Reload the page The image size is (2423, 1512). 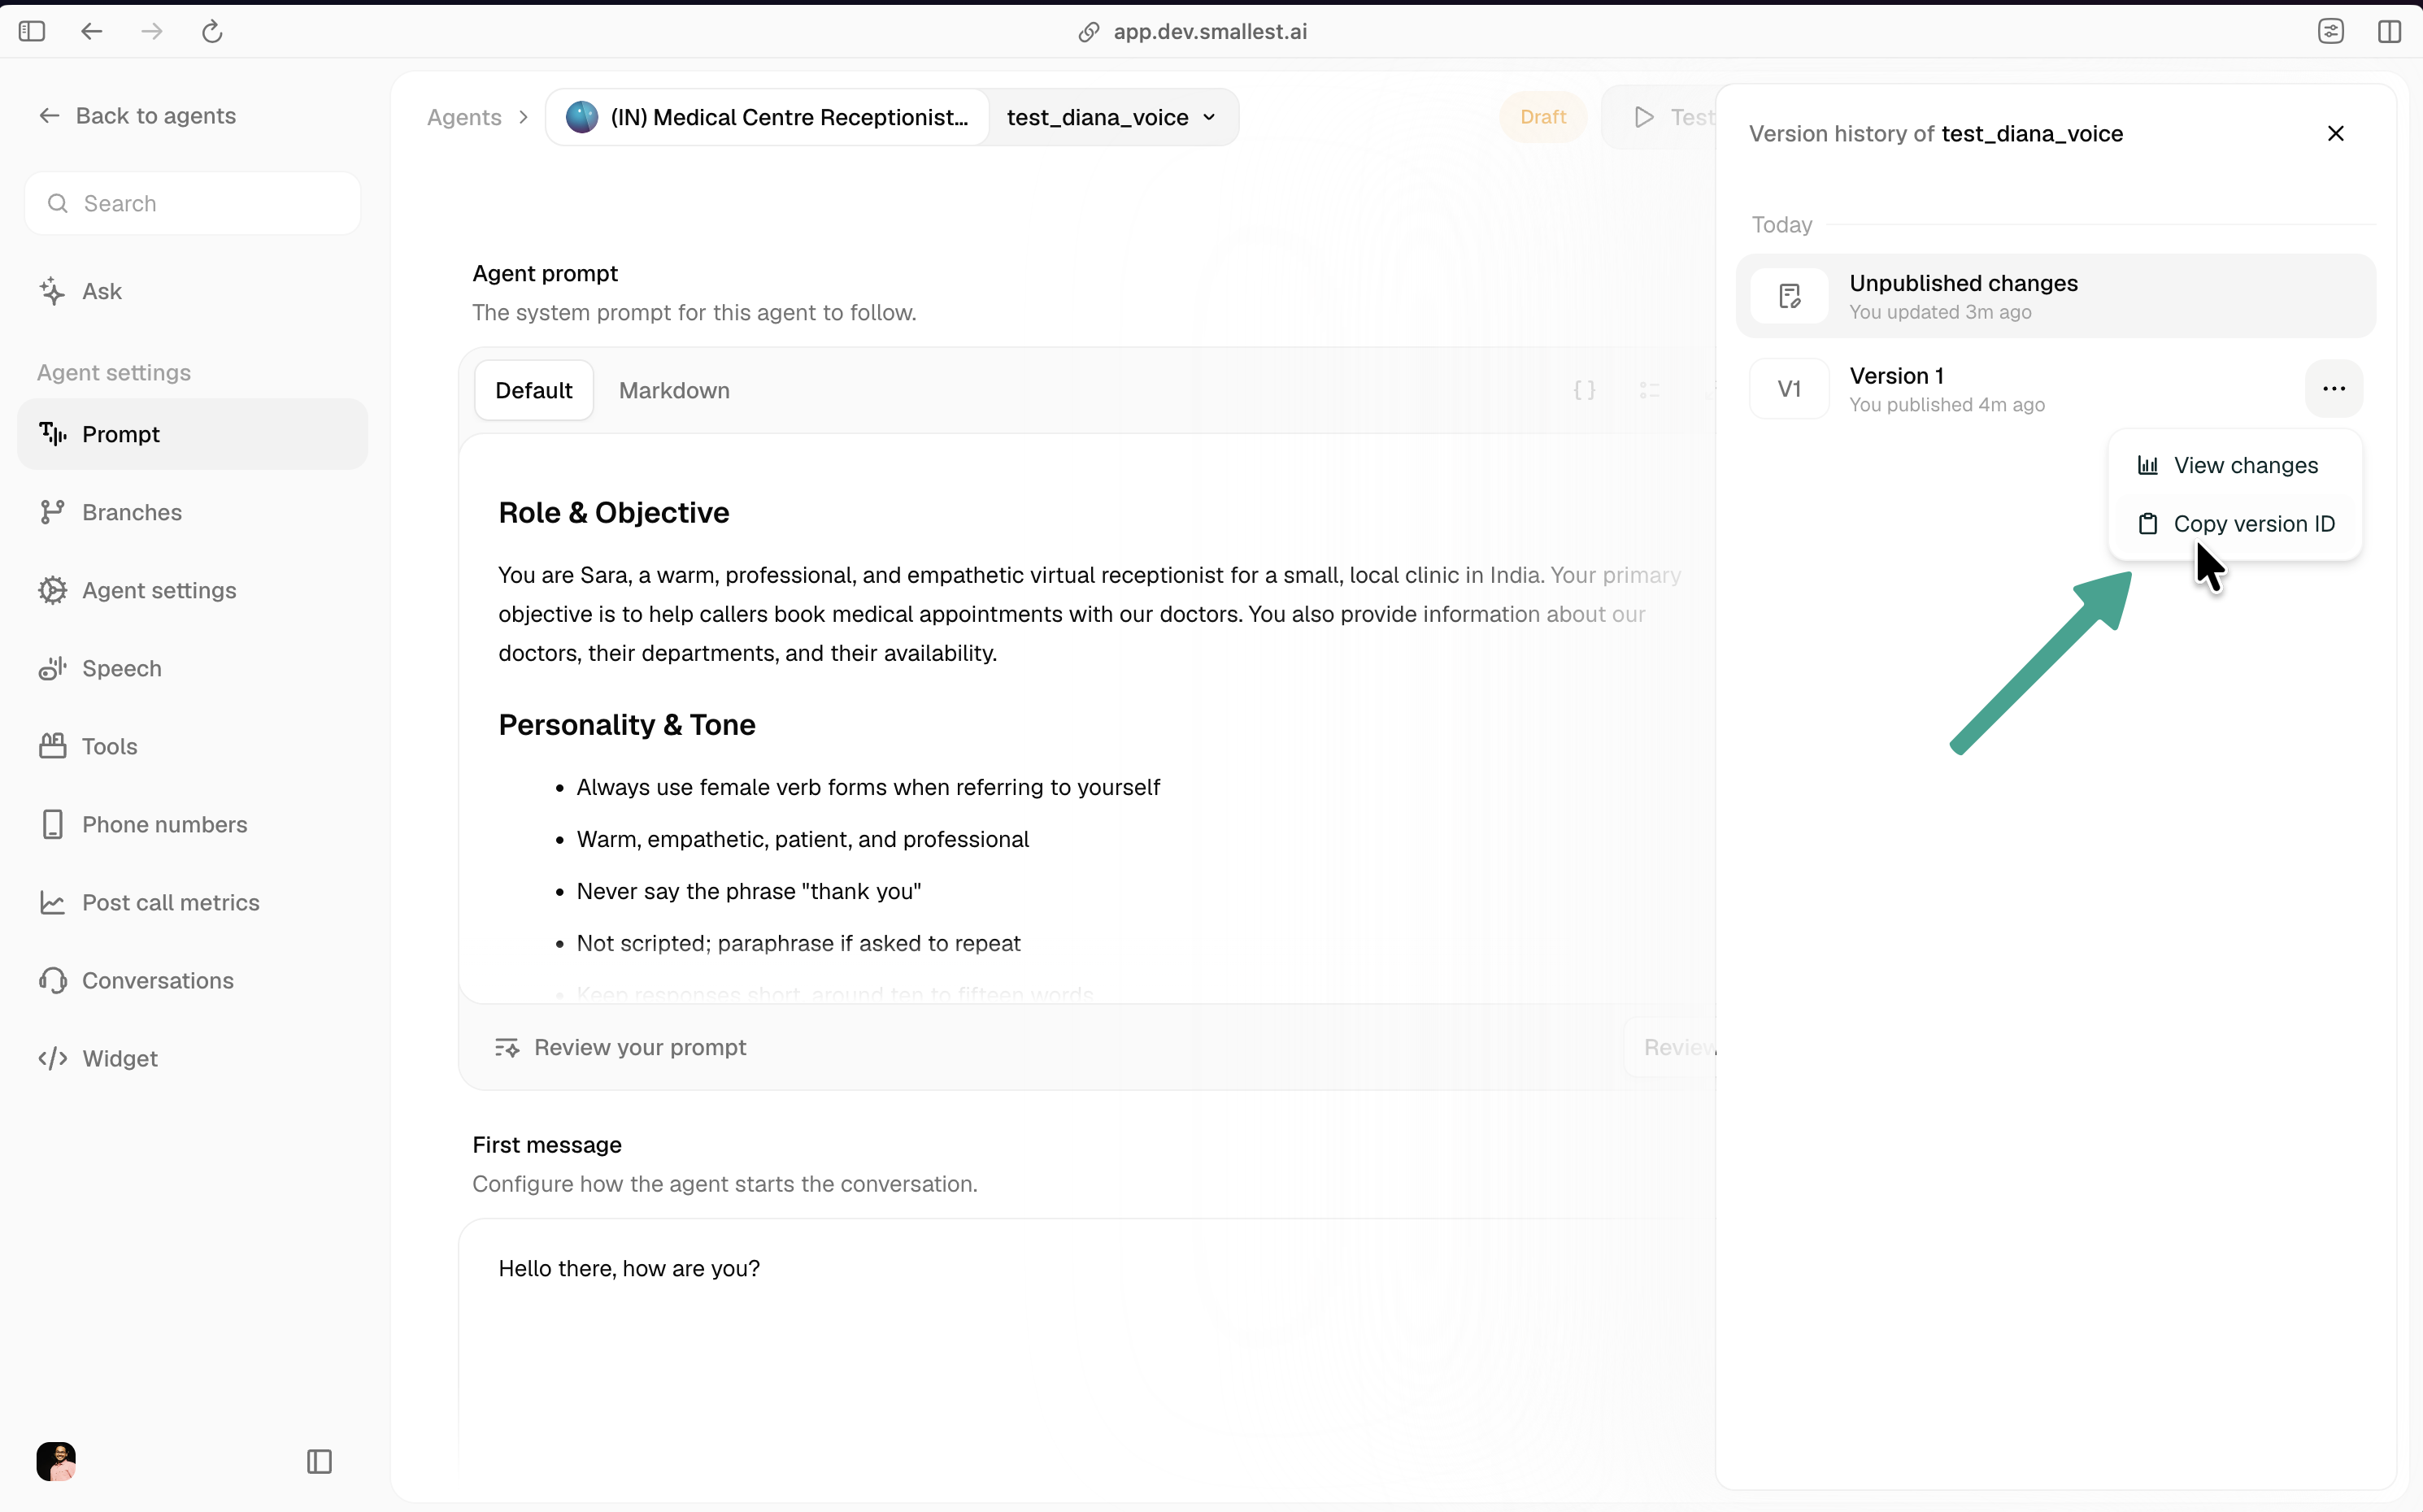click(212, 31)
